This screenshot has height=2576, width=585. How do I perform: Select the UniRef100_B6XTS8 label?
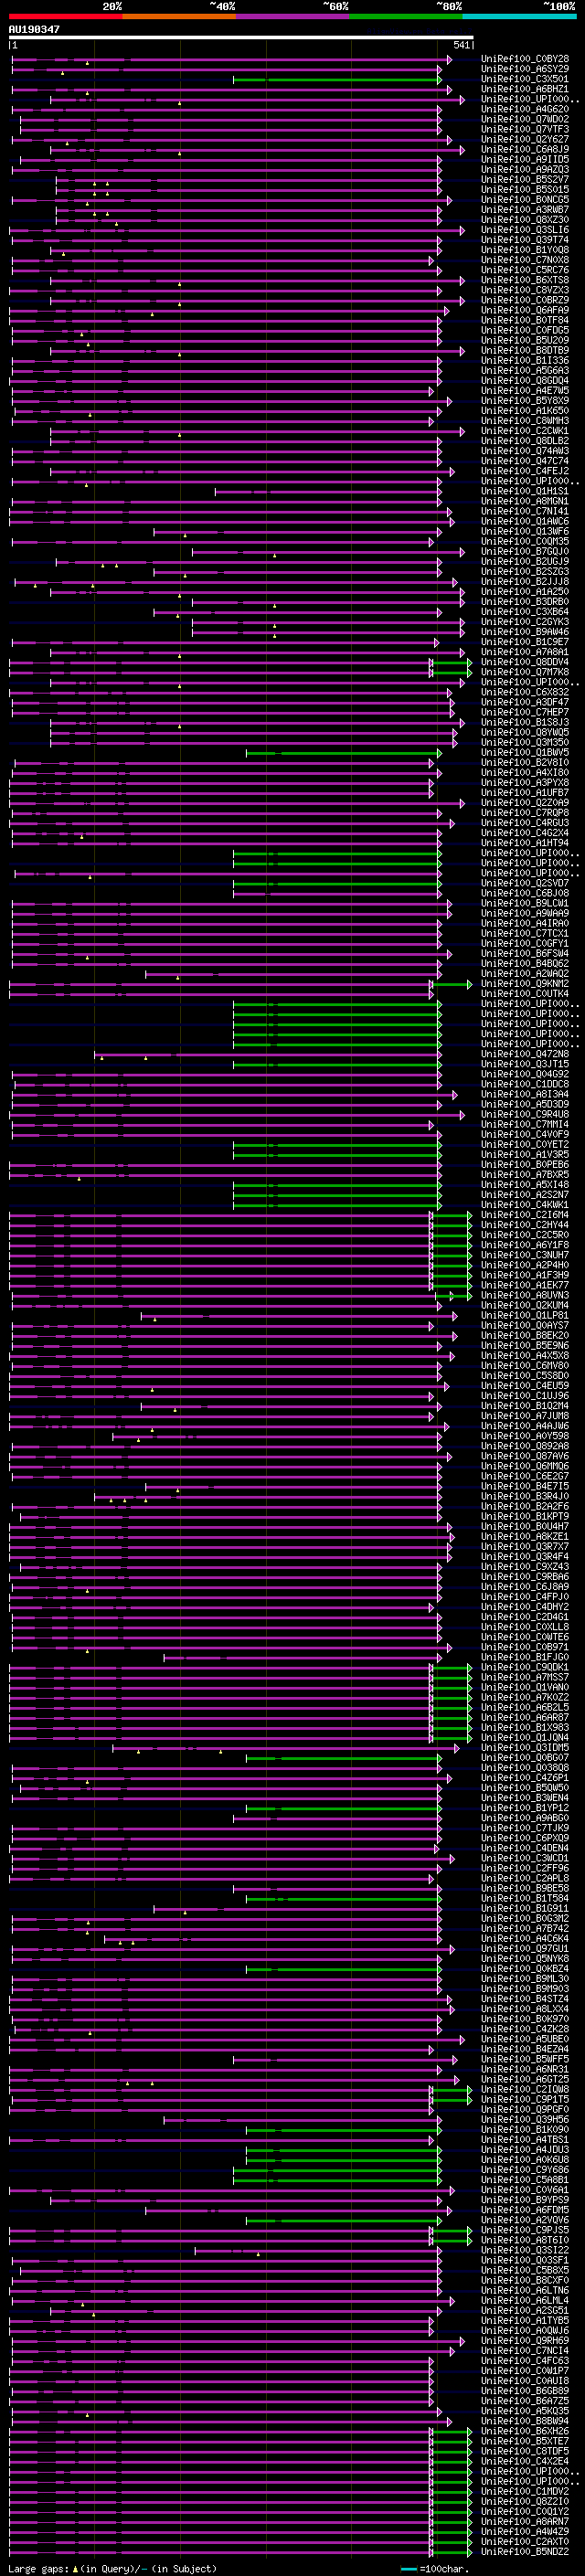point(524,280)
